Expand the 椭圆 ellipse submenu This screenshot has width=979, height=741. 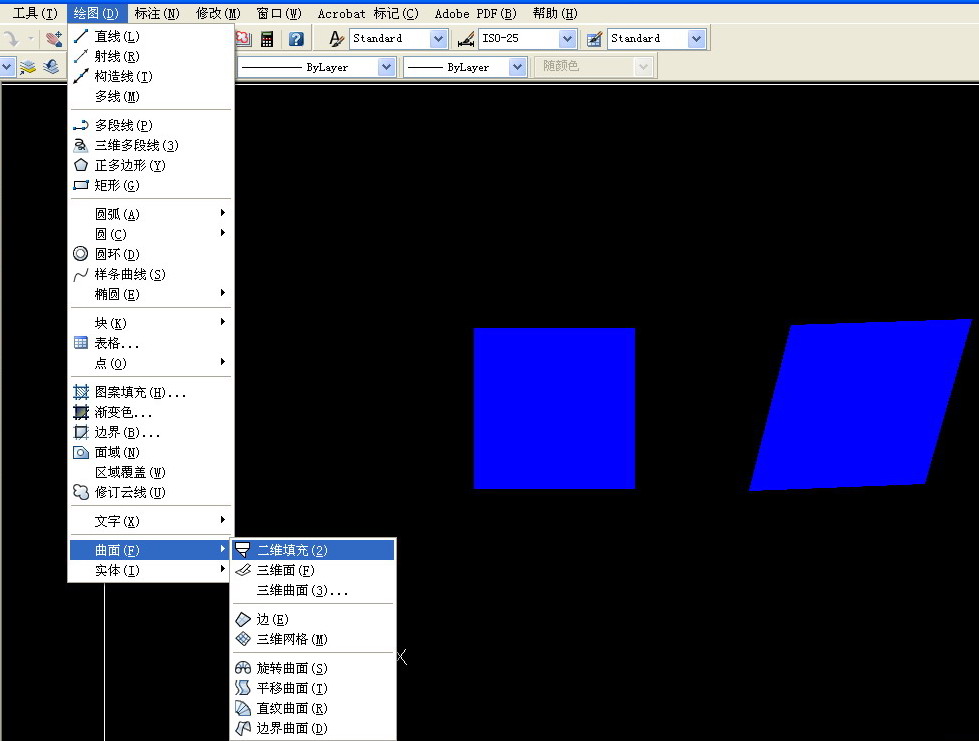tap(150, 294)
